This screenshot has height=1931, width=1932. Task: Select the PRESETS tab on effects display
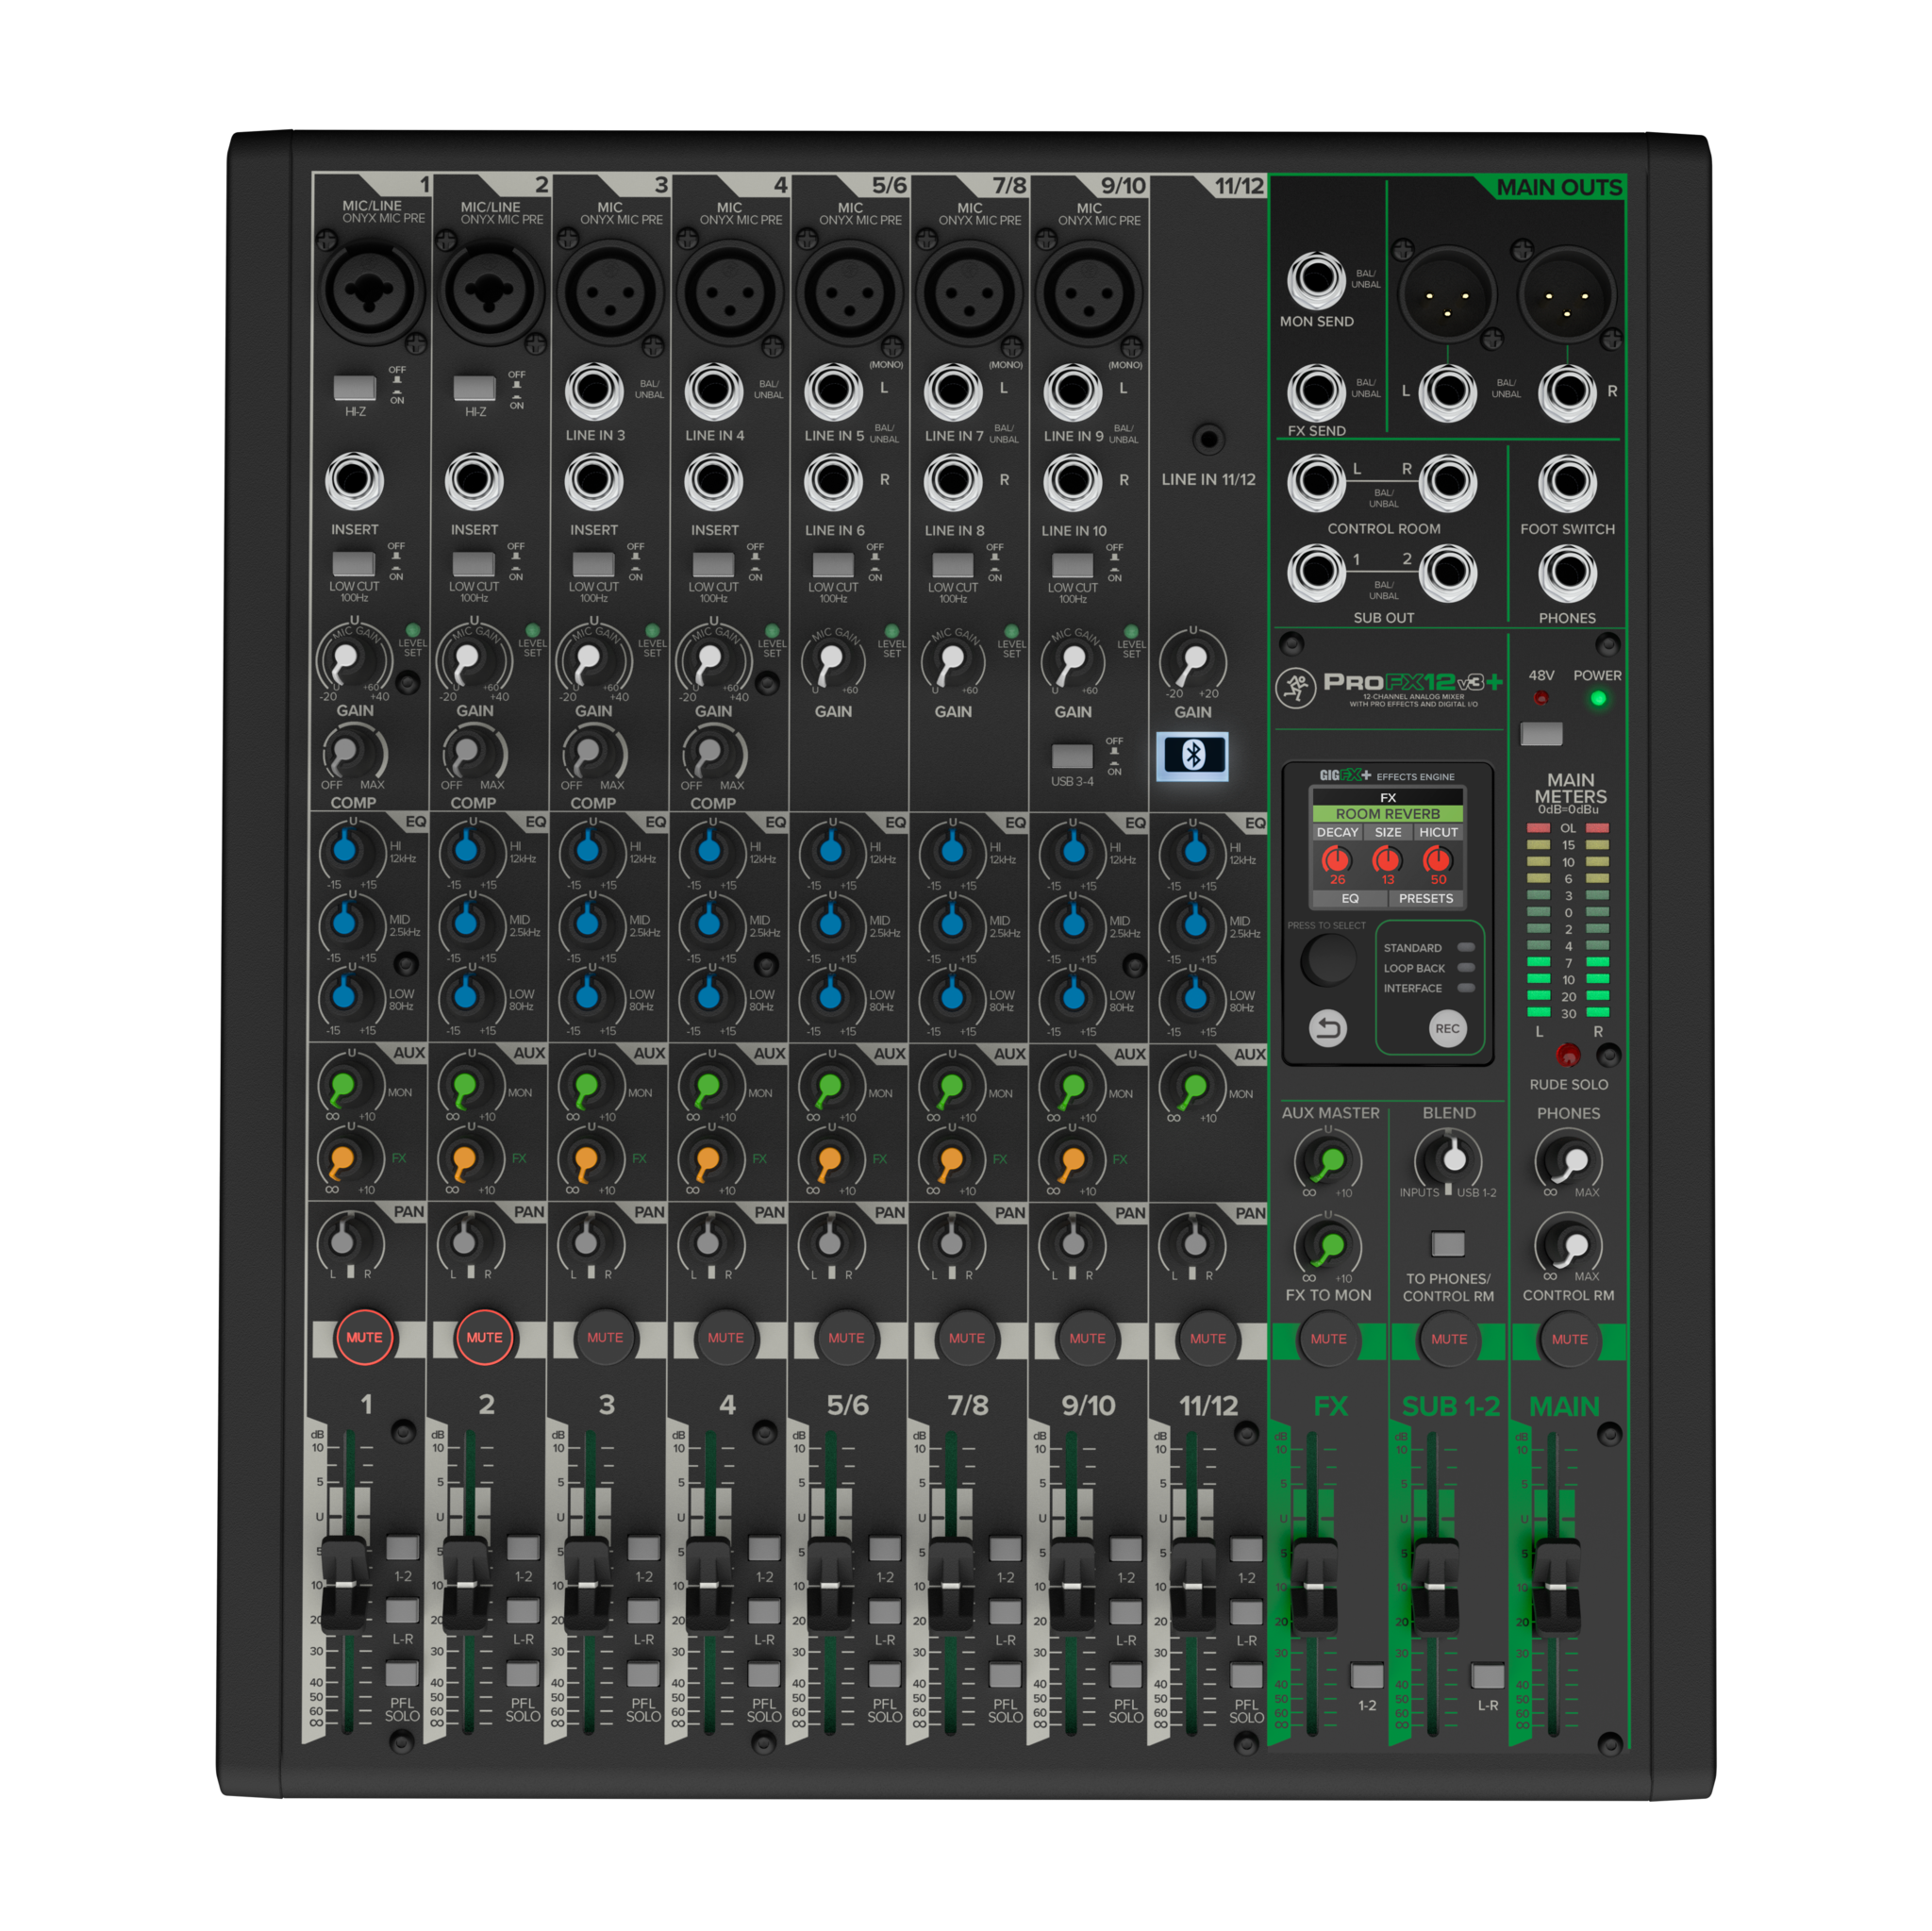[1425, 898]
